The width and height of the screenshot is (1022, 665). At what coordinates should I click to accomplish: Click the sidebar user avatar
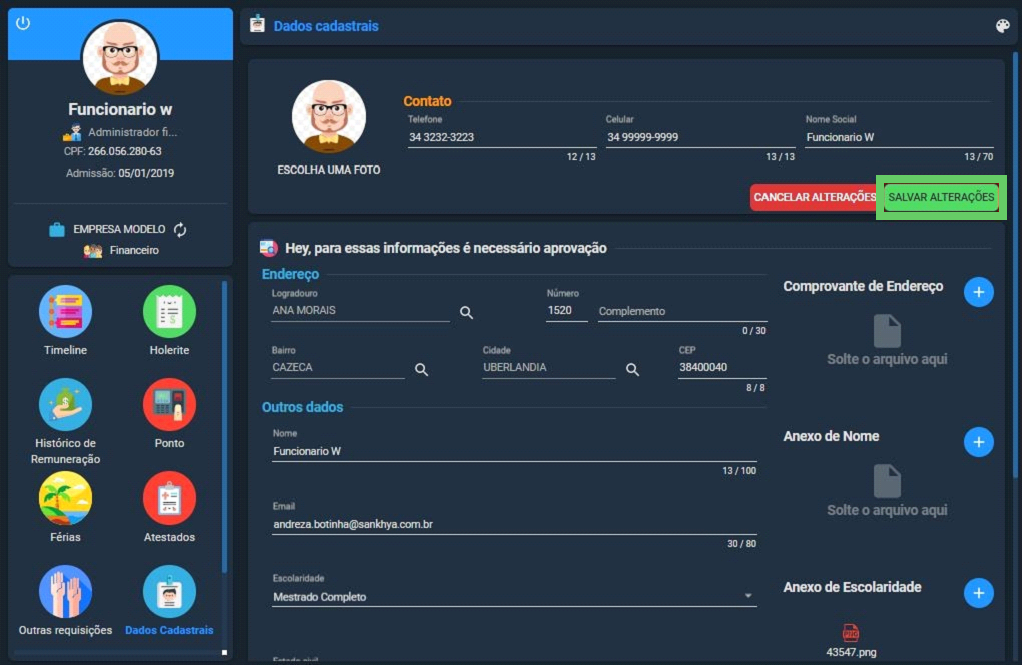click(120, 57)
